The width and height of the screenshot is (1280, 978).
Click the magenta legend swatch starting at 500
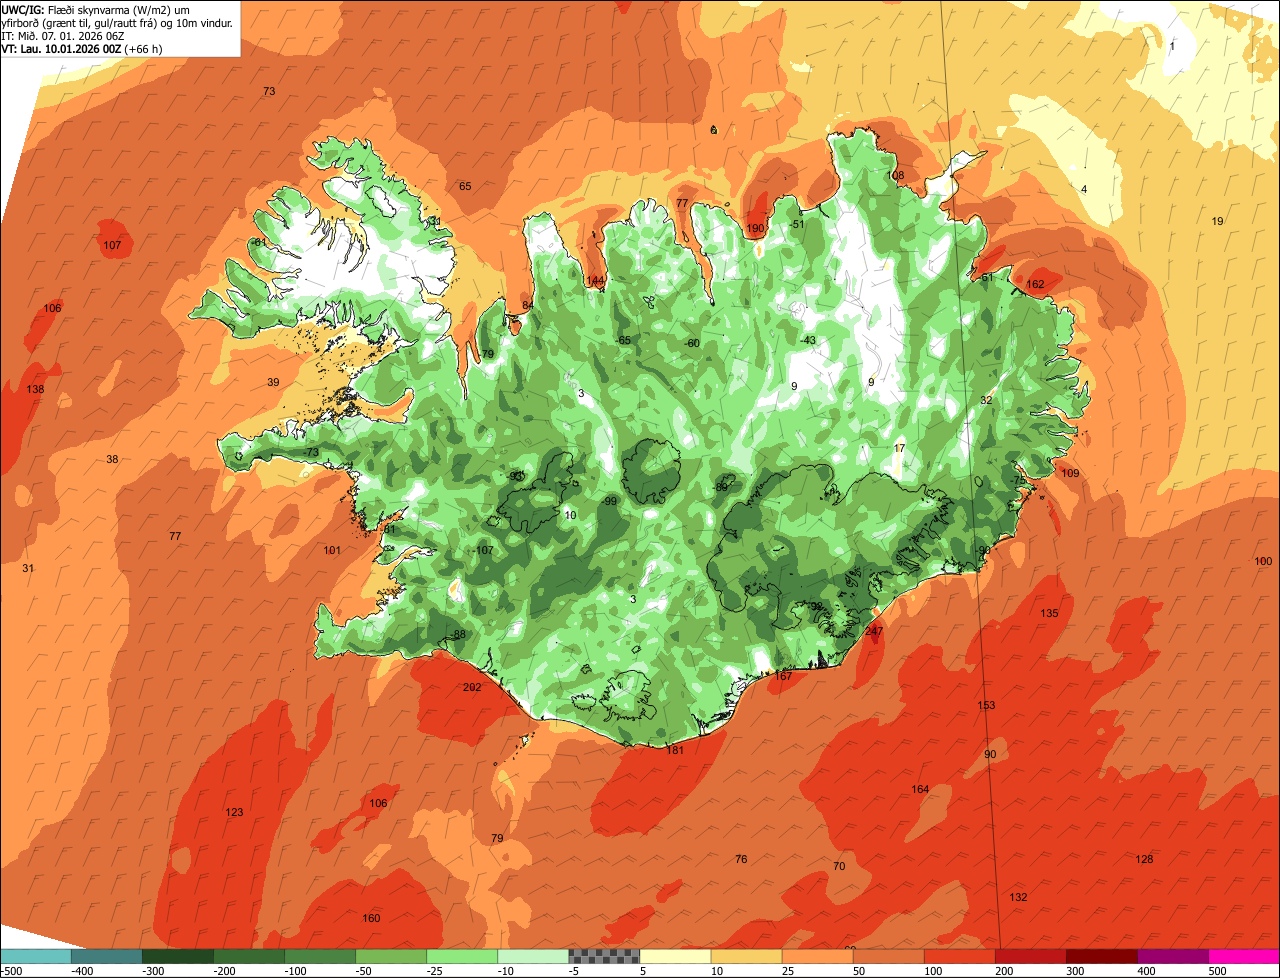tap(1243, 956)
